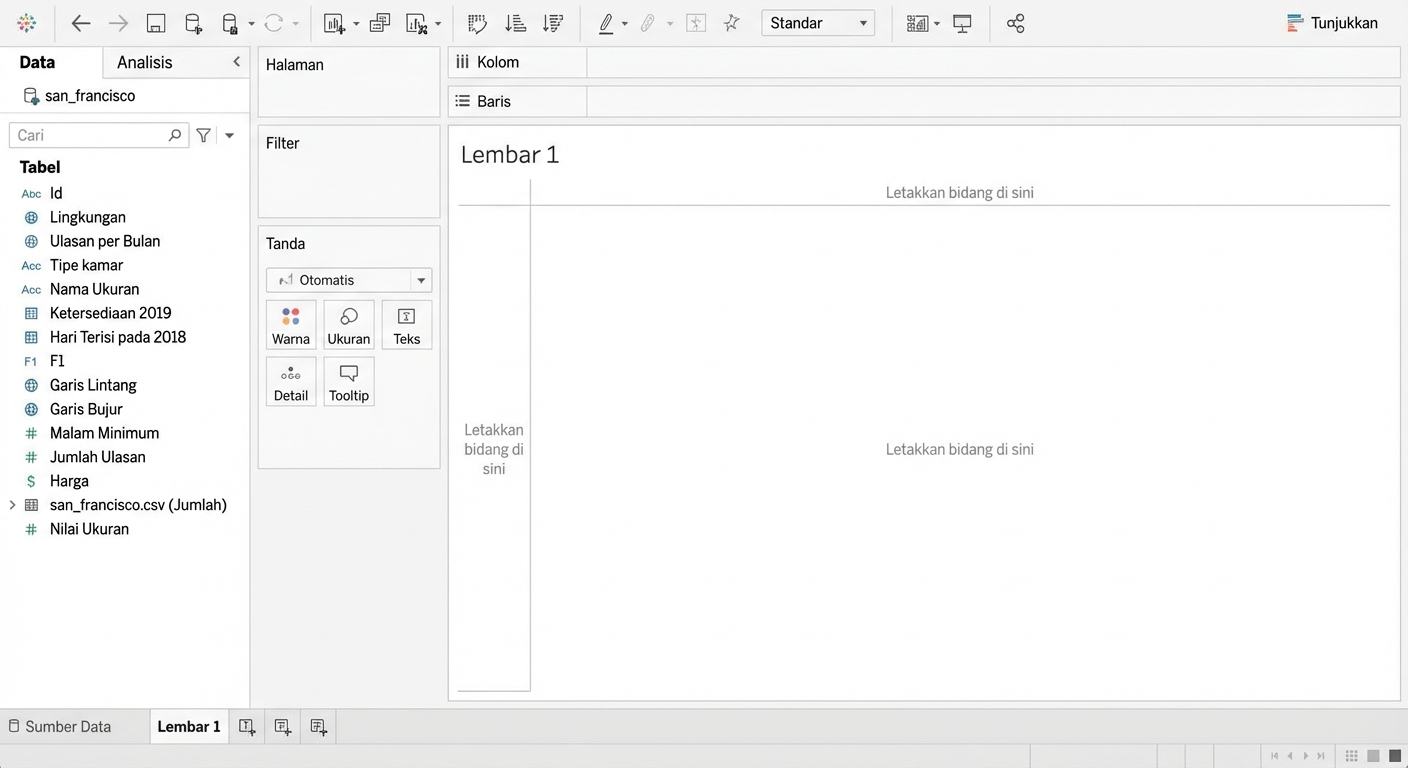Switch to the Analisis tab
Screen dimensions: 1408x768
(x=145, y=62)
